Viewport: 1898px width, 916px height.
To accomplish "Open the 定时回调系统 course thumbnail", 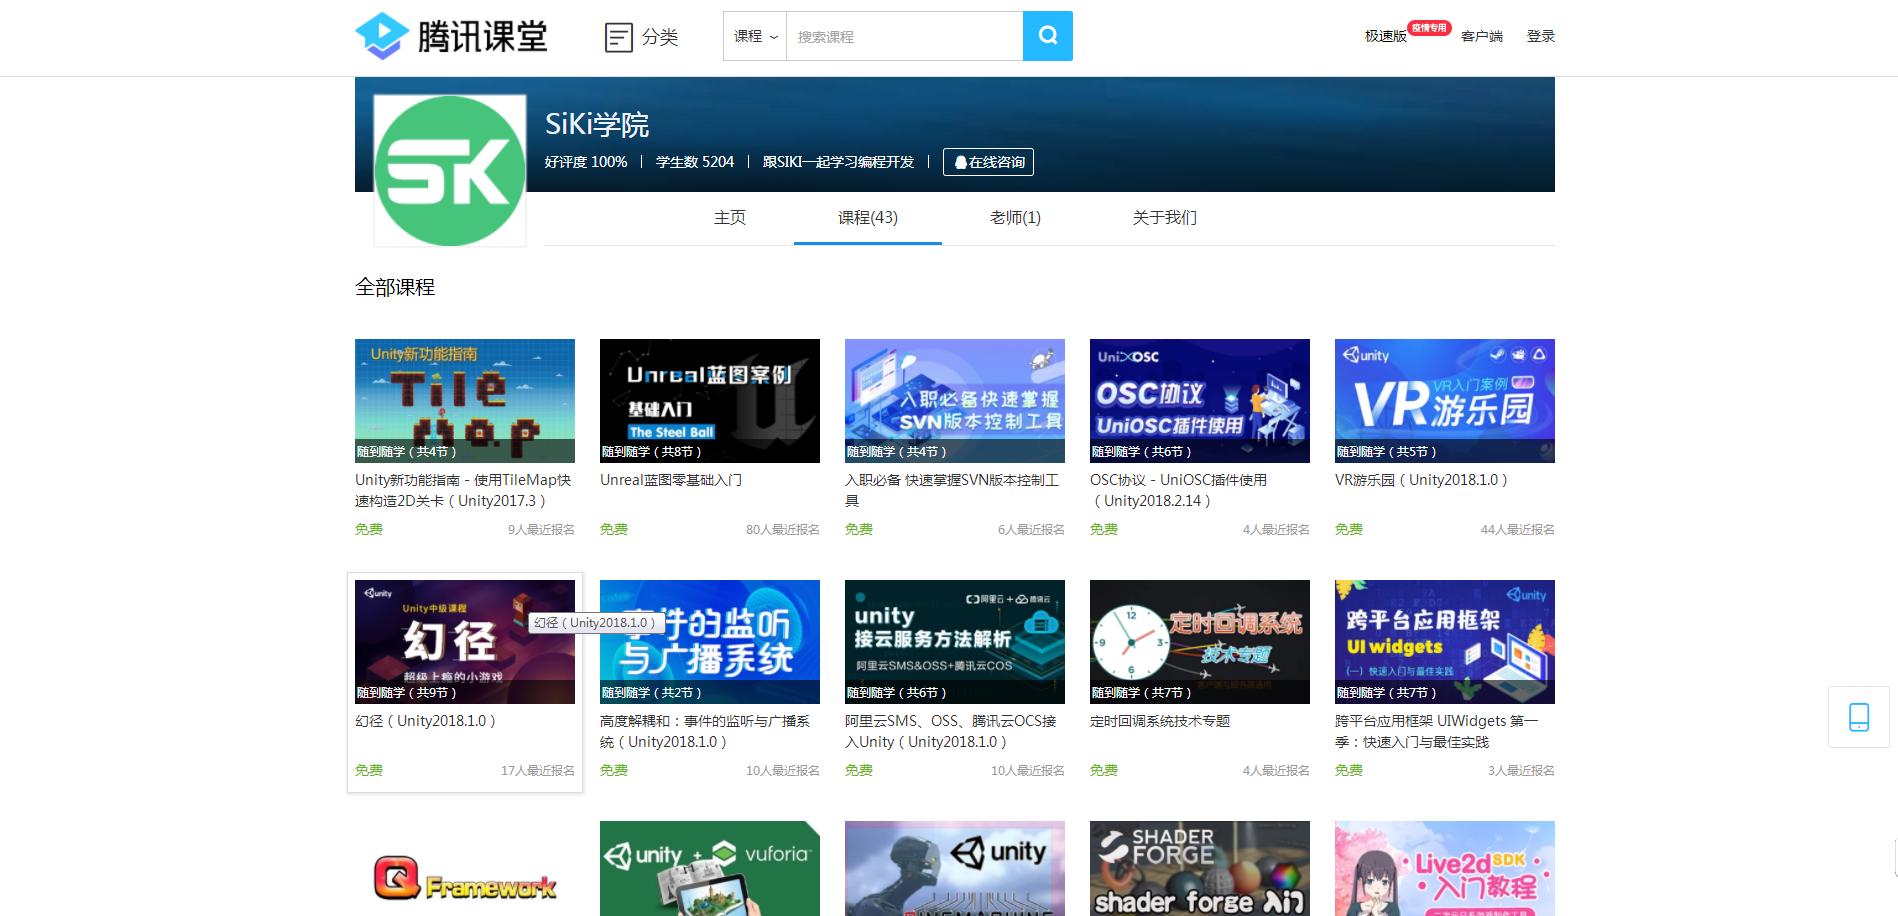I will [x=1200, y=642].
